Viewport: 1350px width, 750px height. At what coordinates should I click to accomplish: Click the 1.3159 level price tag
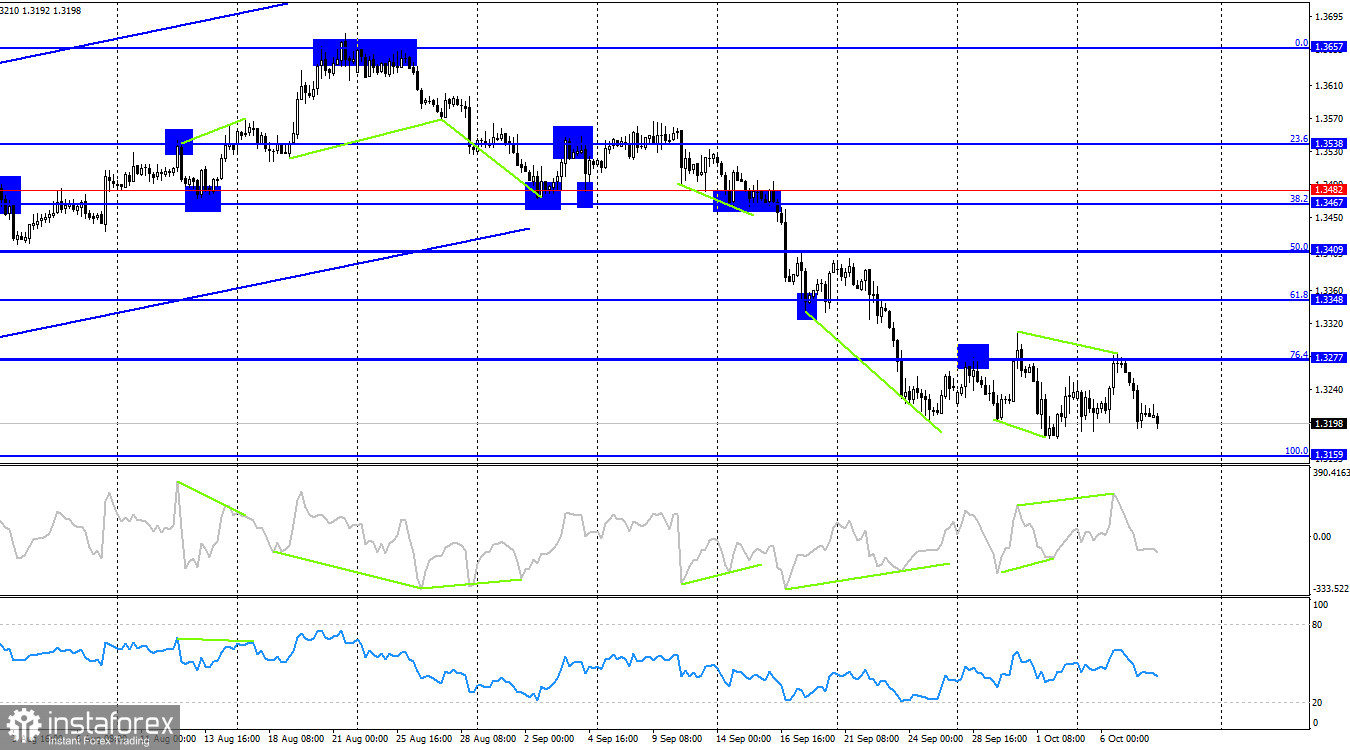(x=1329, y=455)
